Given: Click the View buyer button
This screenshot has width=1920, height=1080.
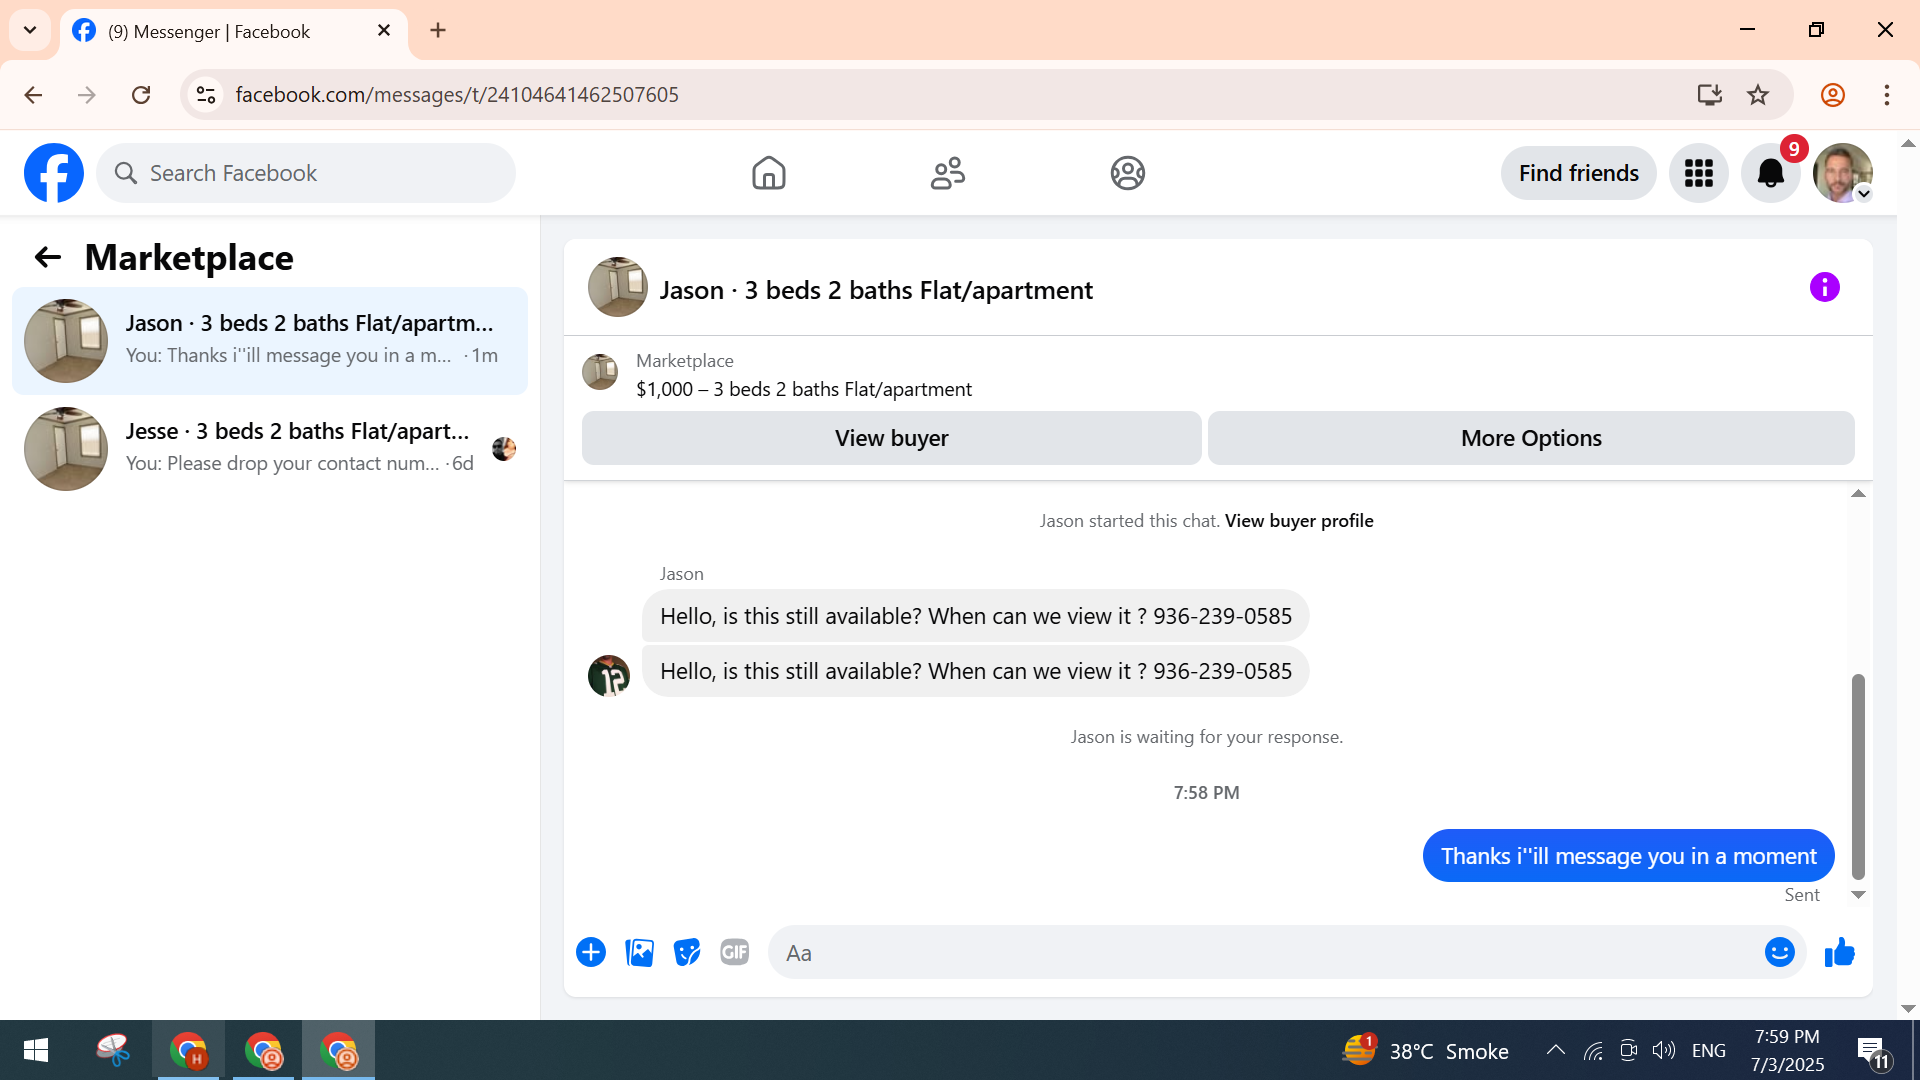Looking at the screenshot, I should pyautogui.click(x=891, y=438).
